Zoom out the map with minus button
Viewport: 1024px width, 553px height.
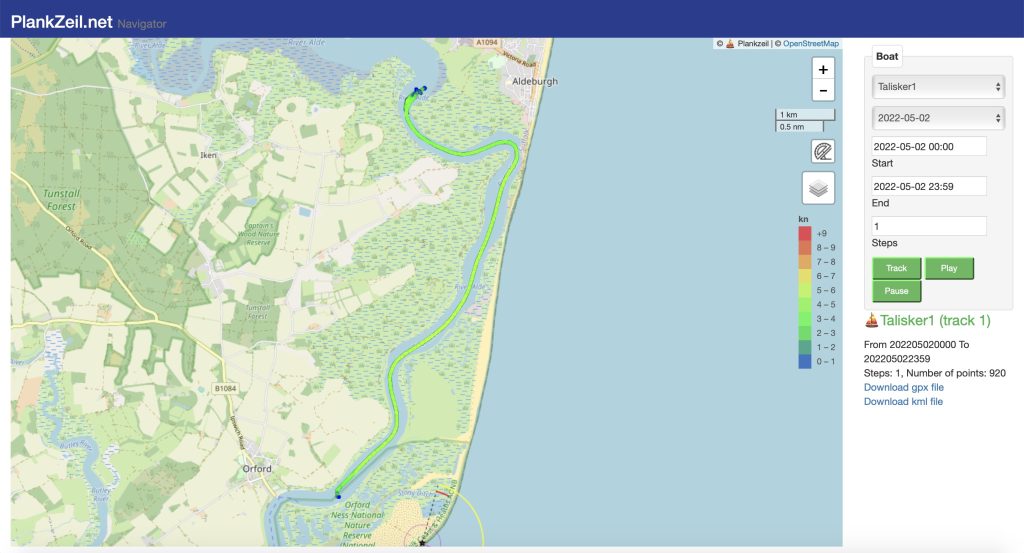[x=823, y=90]
